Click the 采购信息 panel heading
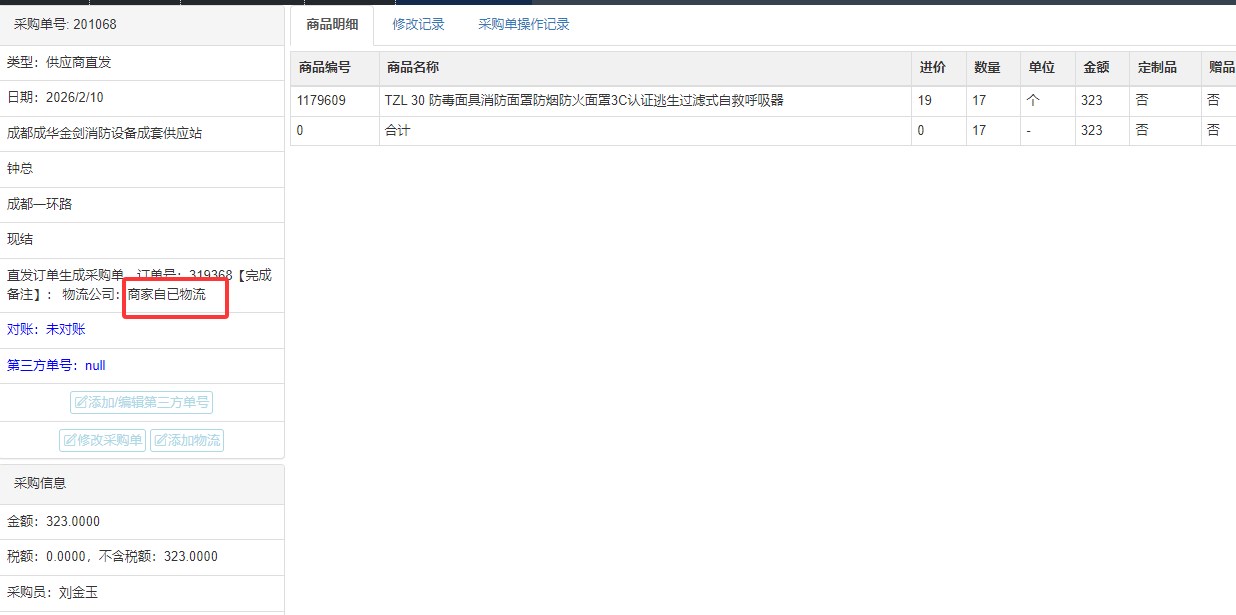This screenshot has height=615, width=1236. (40, 484)
